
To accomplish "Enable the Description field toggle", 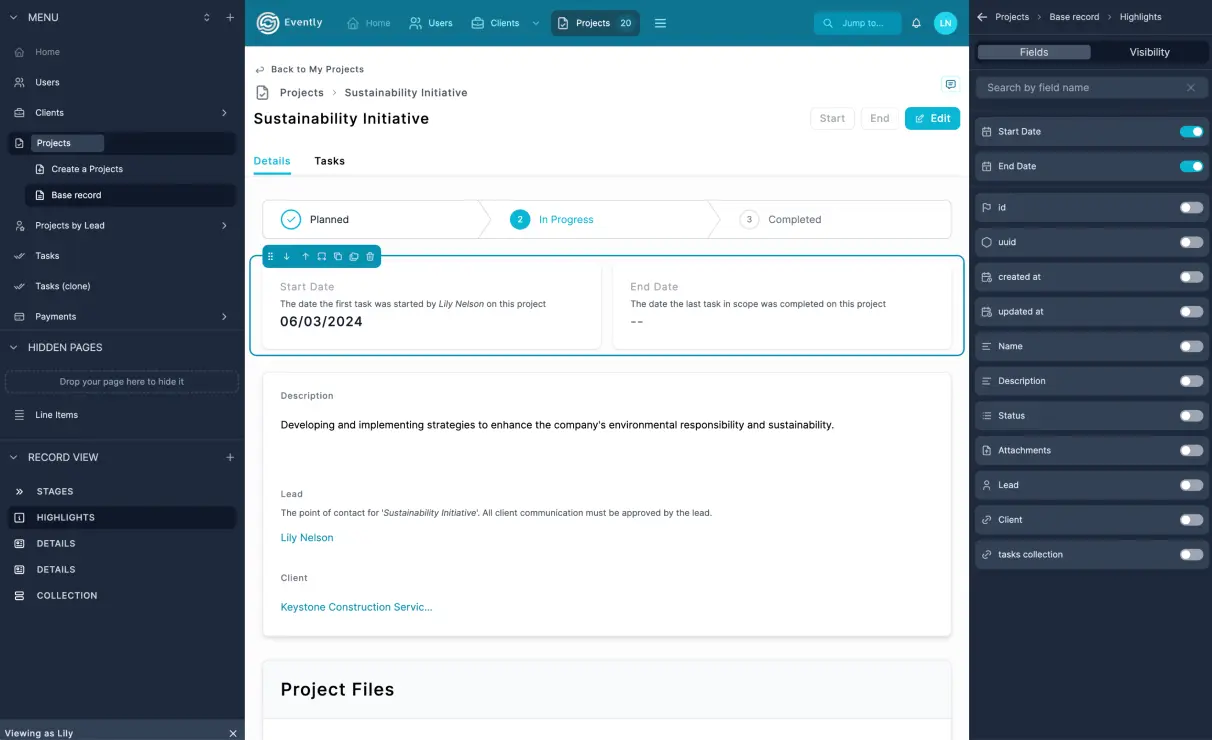I will point(1190,381).
